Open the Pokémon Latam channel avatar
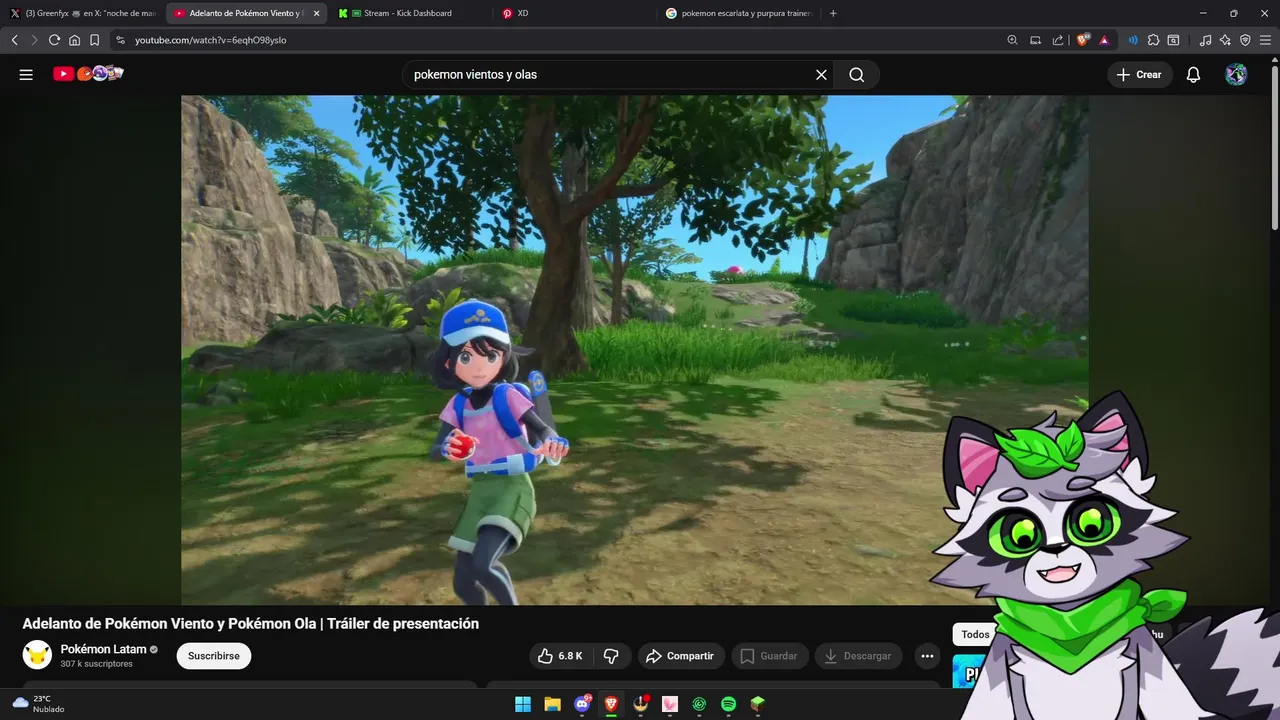Viewport: 1280px width, 720px height. coord(37,655)
